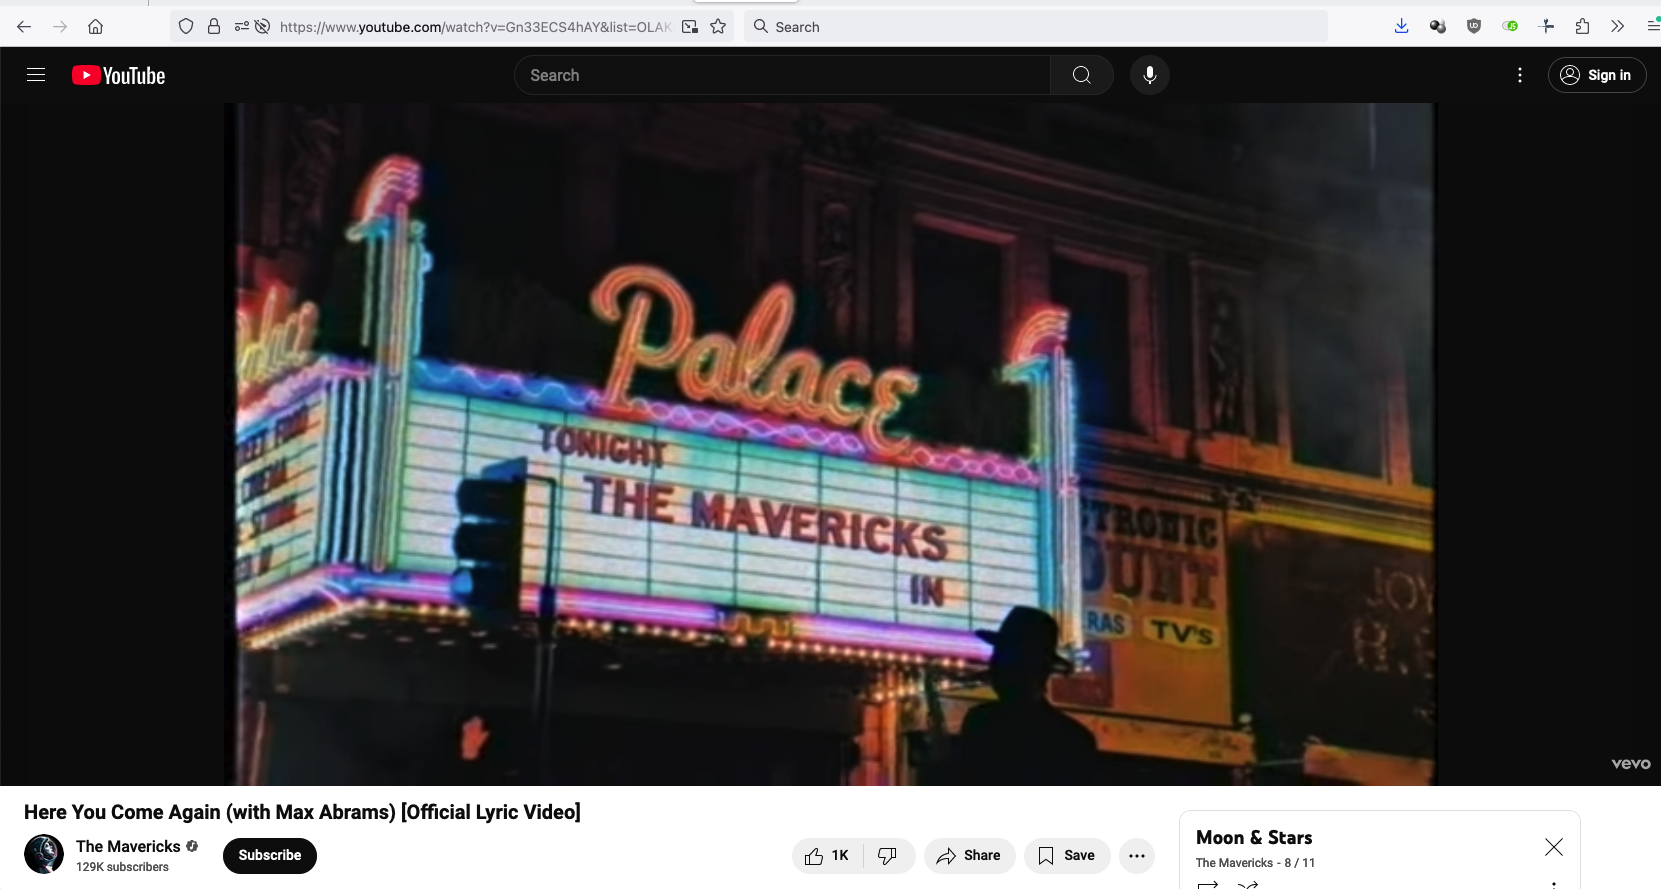The width and height of the screenshot is (1661, 889).
Task: Save video to a playlist
Action: [x=1067, y=856]
